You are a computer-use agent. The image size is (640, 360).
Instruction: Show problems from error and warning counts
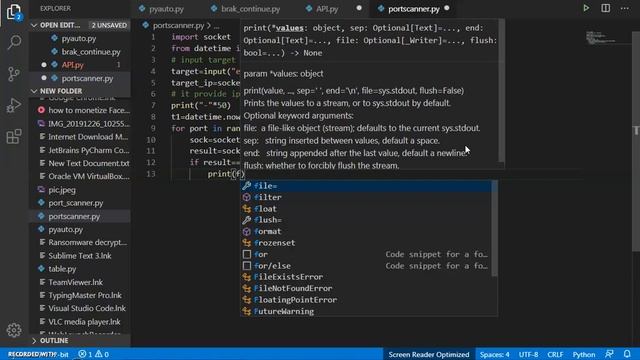coord(93,354)
